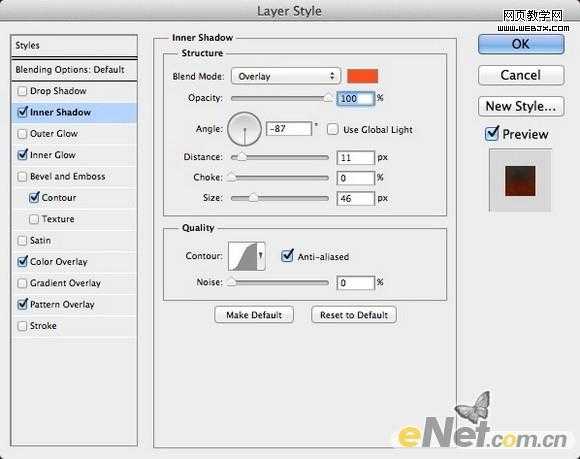
Task: Click the Angle dial control
Action: [244, 129]
